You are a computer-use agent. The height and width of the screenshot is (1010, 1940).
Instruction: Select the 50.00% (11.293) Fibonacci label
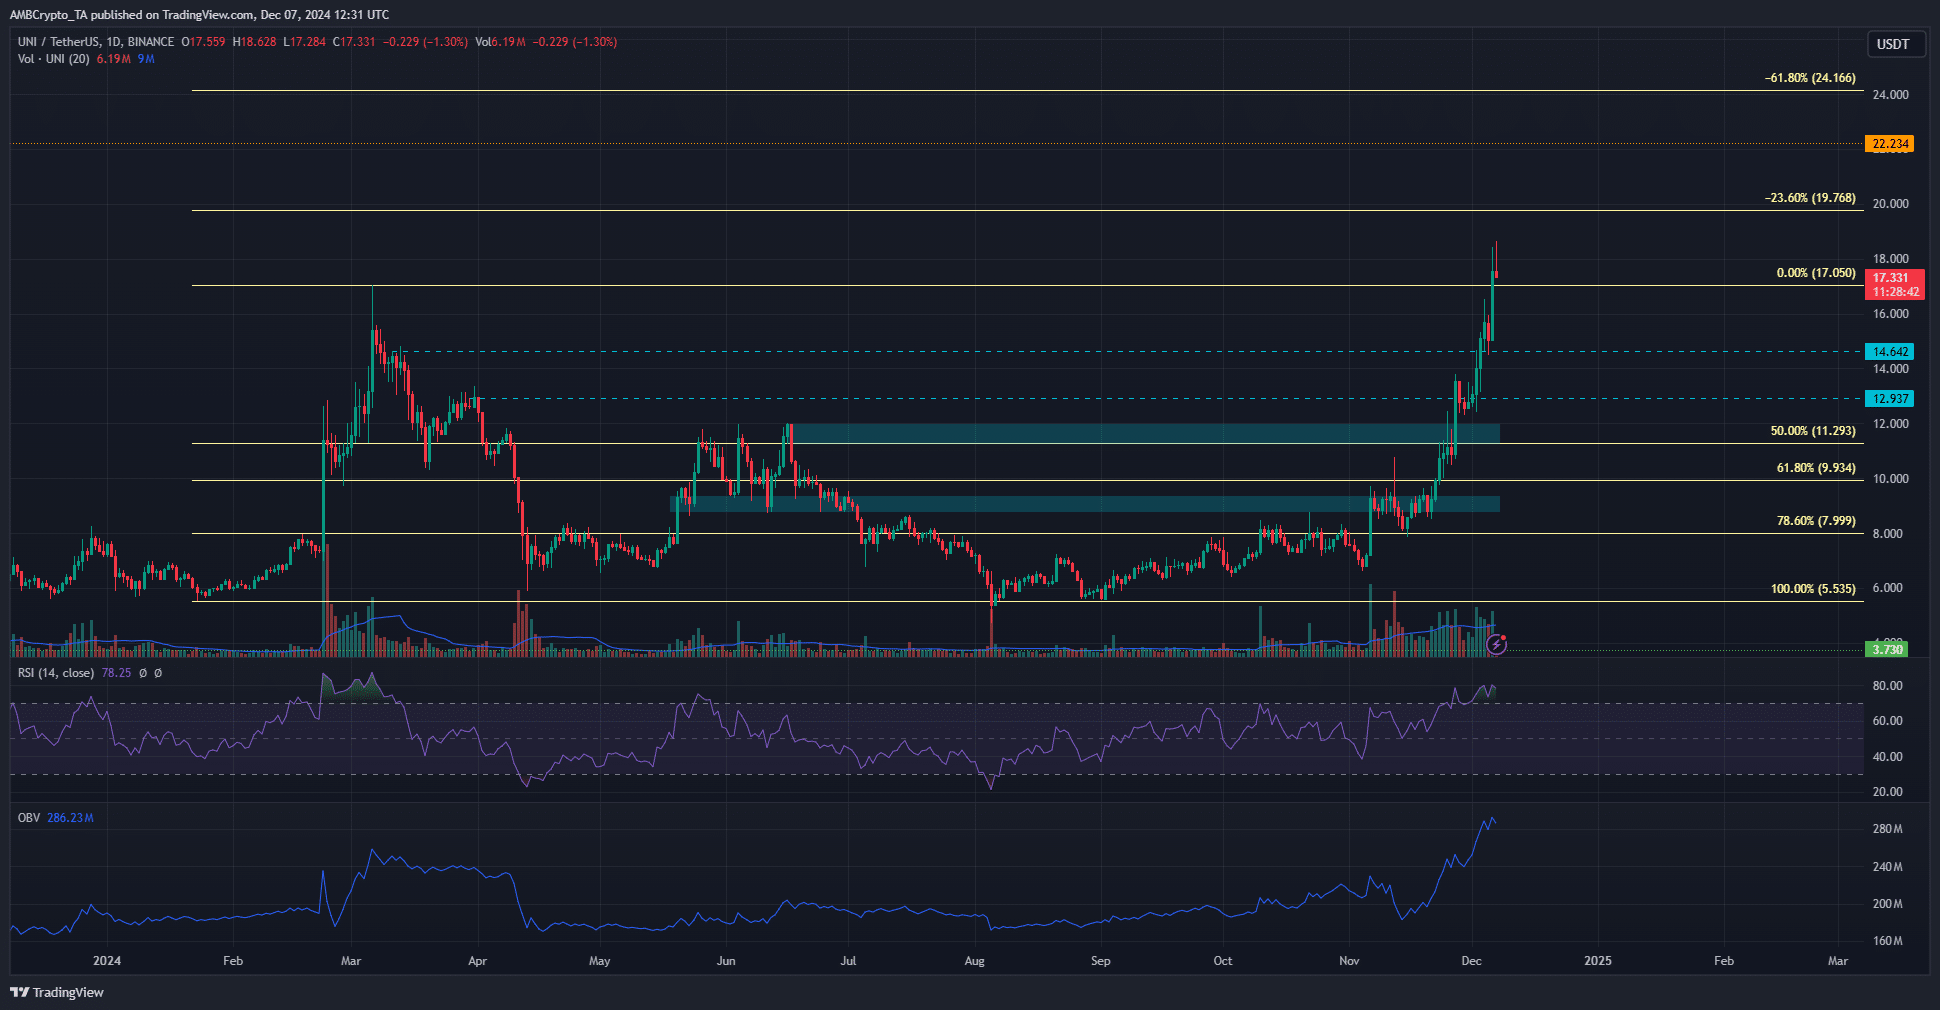[x=1813, y=431]
